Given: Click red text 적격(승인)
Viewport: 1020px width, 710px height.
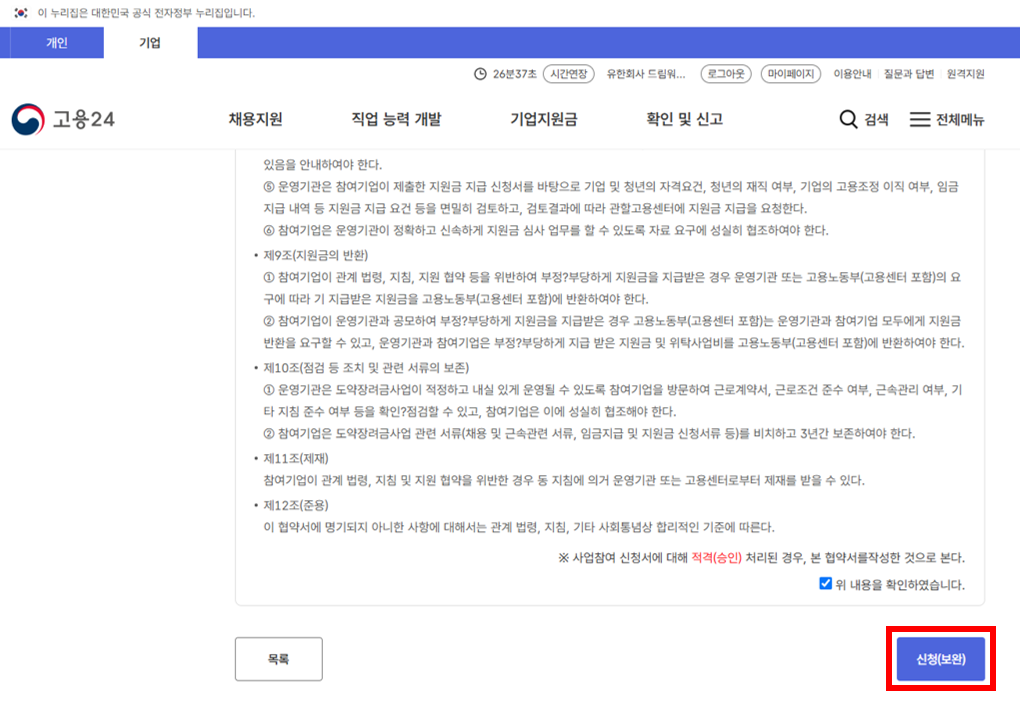Looking at the screenshot, I should [x=716, y=558].
